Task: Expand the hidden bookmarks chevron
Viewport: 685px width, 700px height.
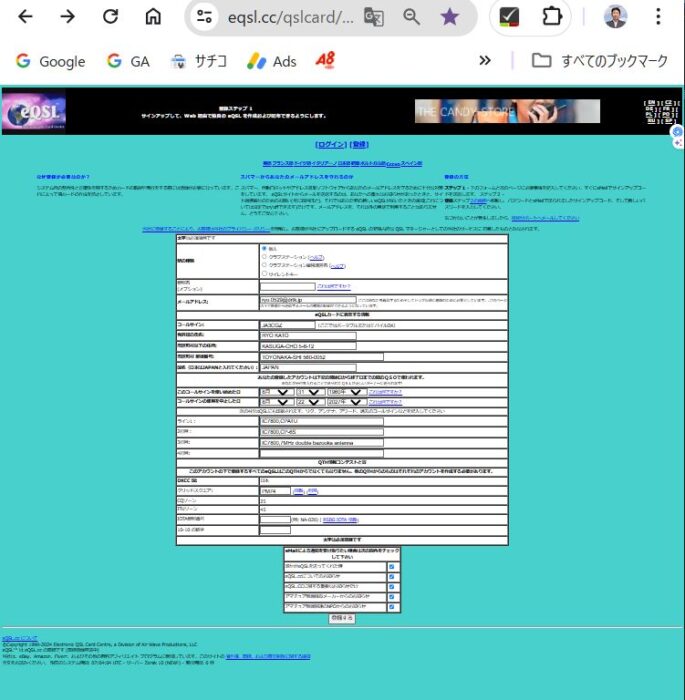Action: 485,61
